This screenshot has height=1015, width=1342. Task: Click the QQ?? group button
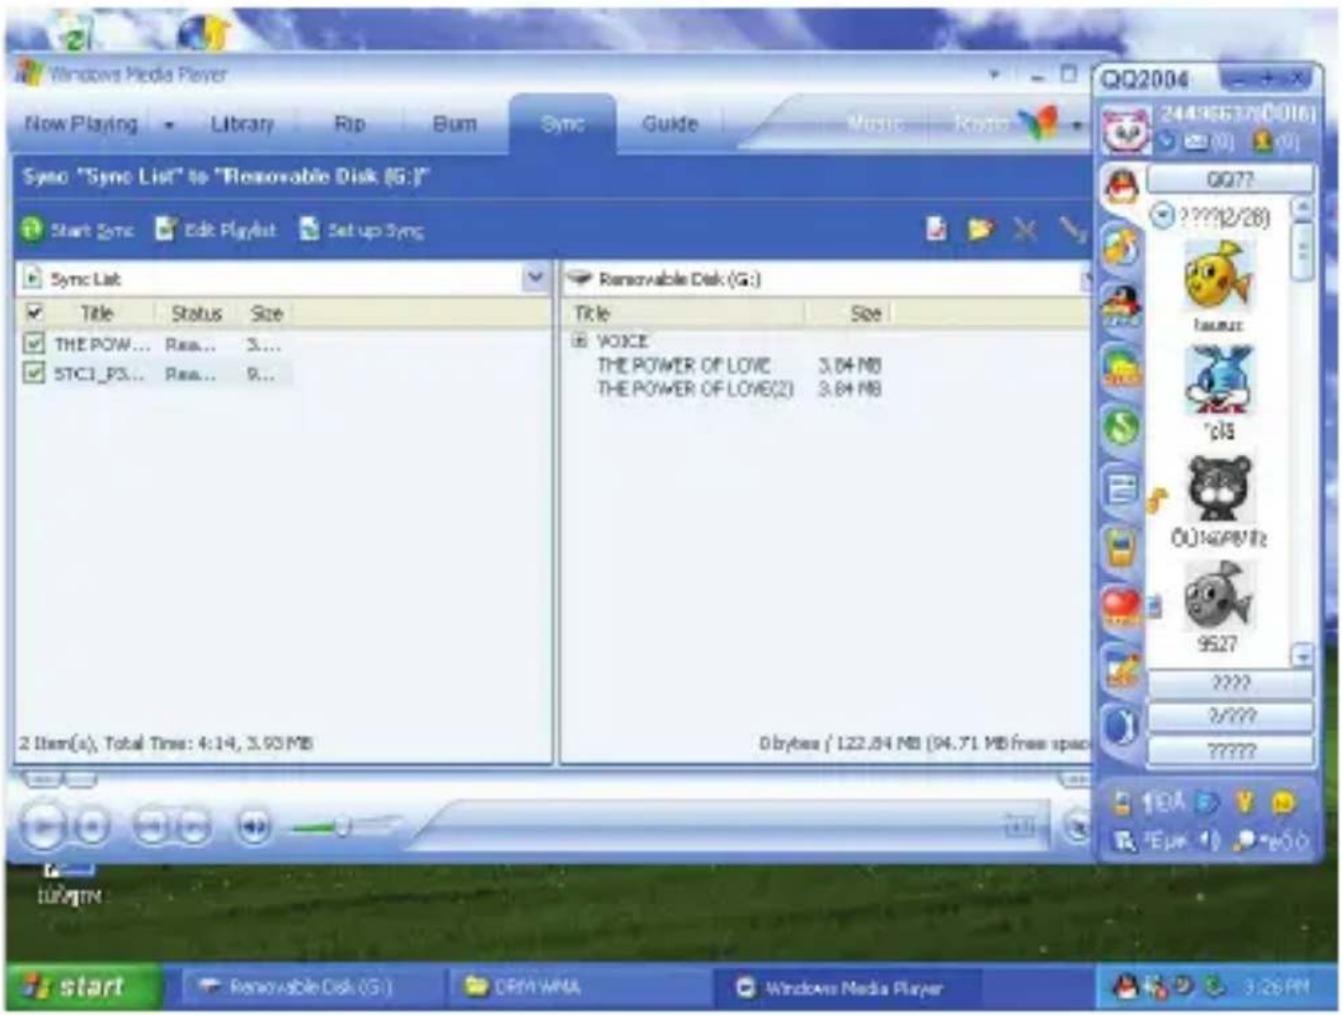pyautogui.click(x=1230, y=180)
